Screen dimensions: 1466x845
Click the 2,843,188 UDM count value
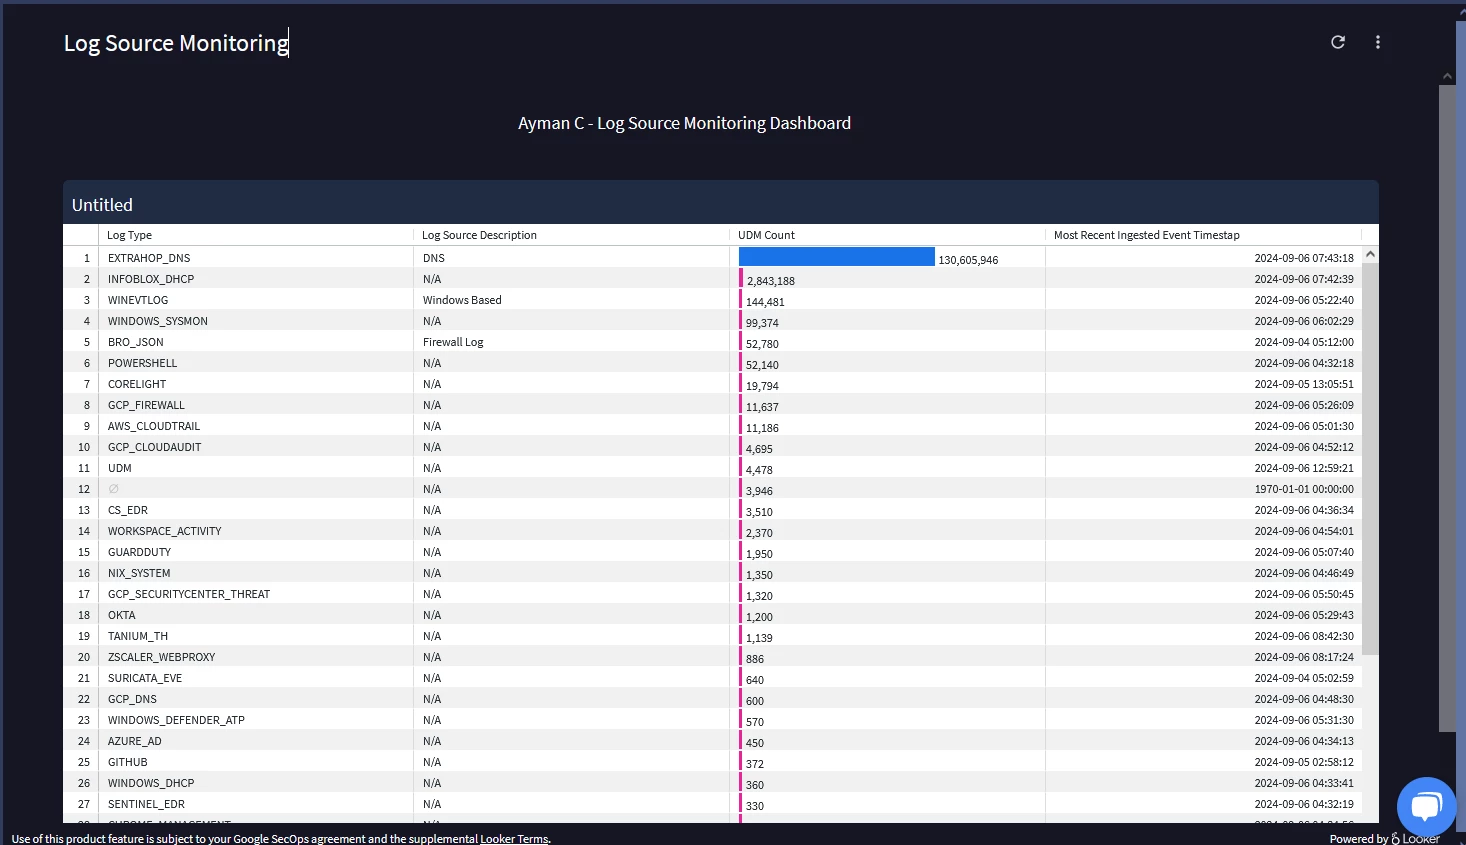[771, 281]
